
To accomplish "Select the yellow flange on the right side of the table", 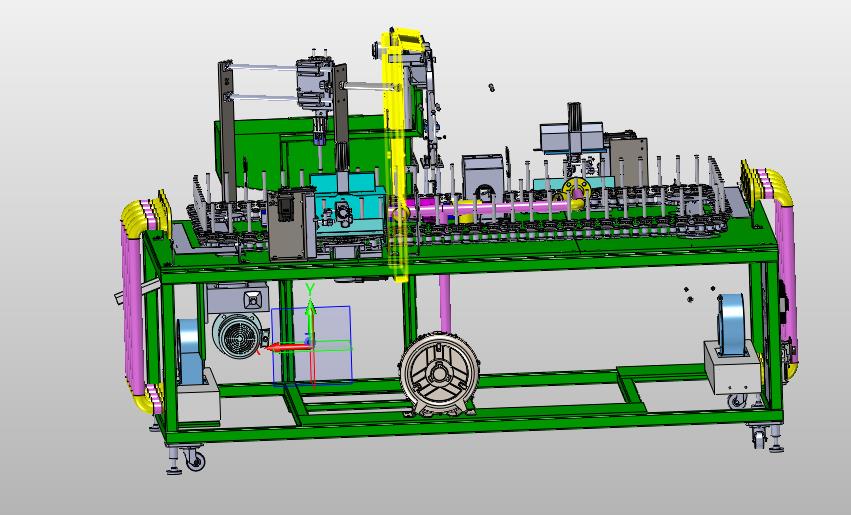I will [576, 188].
